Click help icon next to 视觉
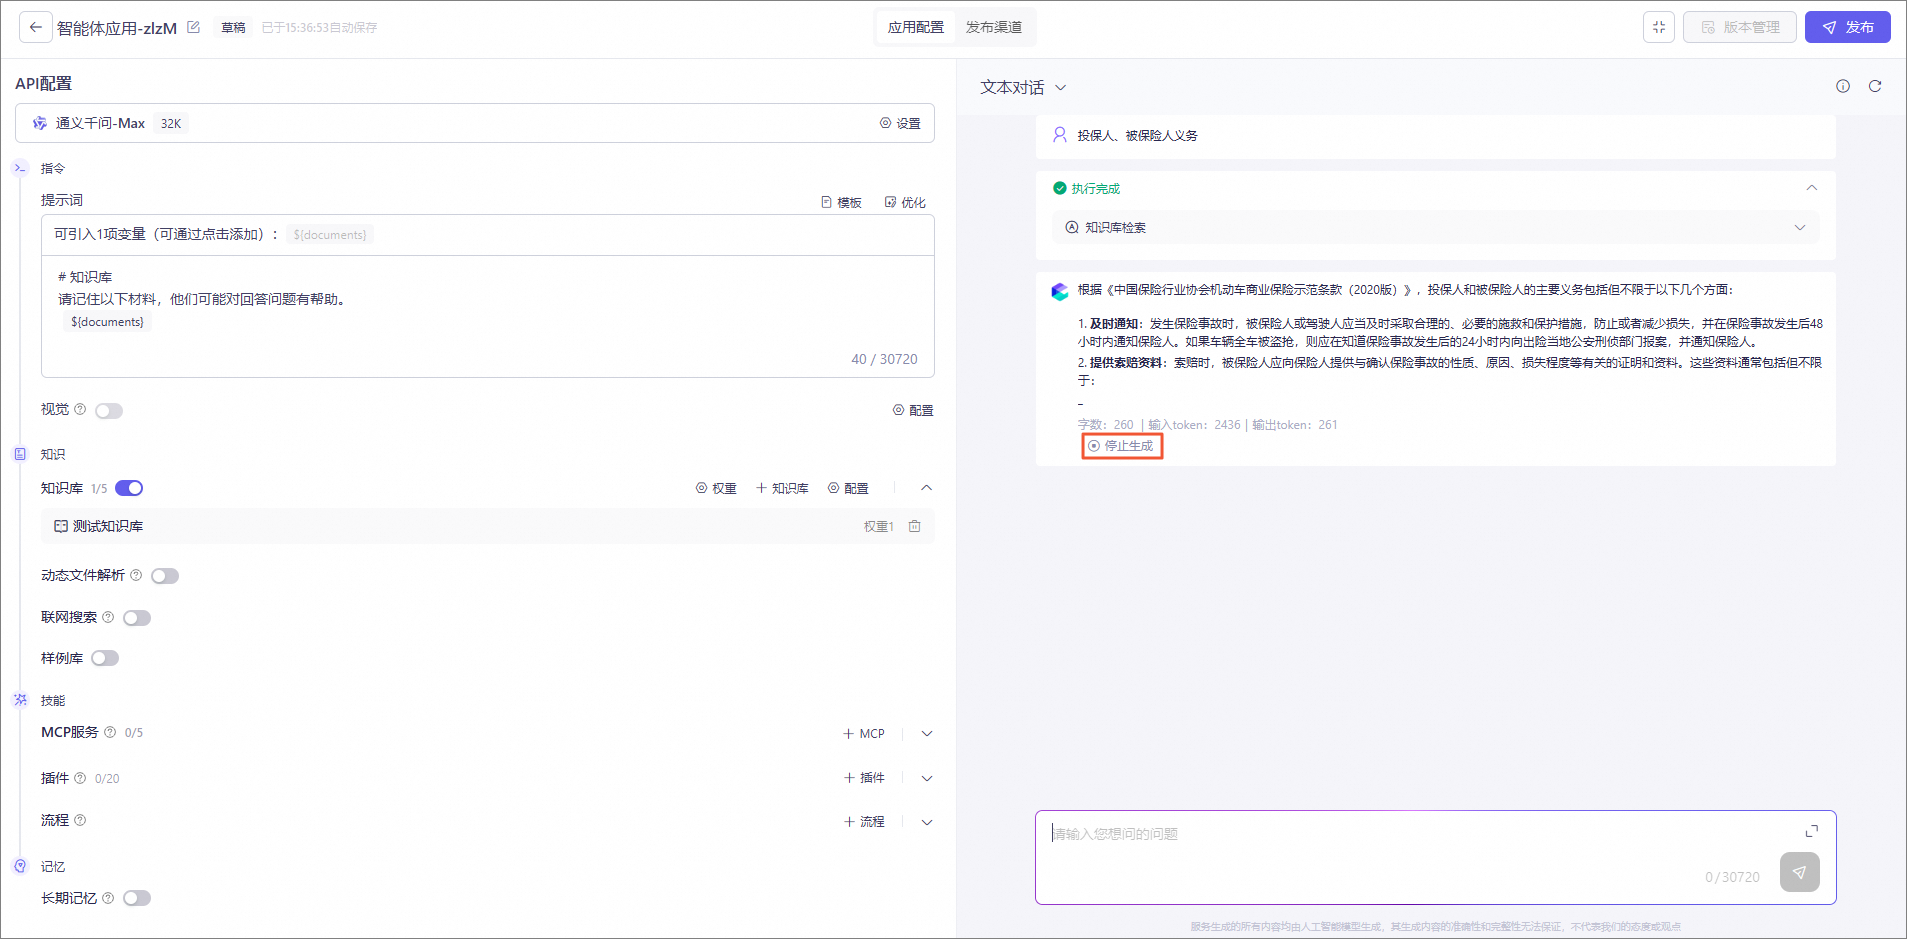 tap(80, 409)
